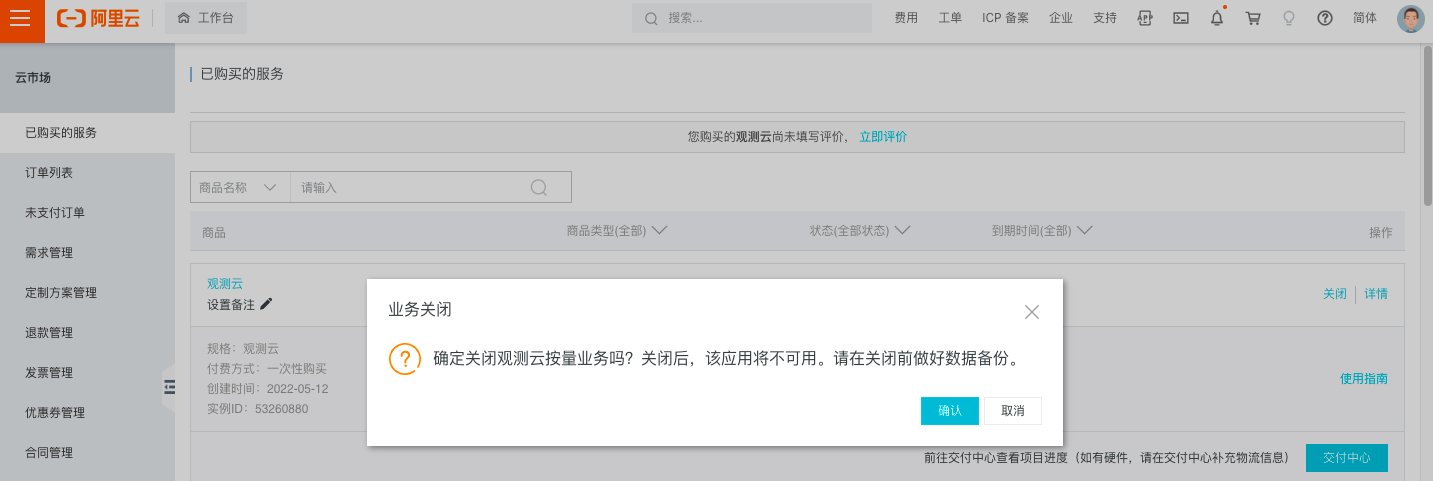This screenshot has width=1433, height=481.
Task: Open the 工单 menu
Action: click(950, 18)
